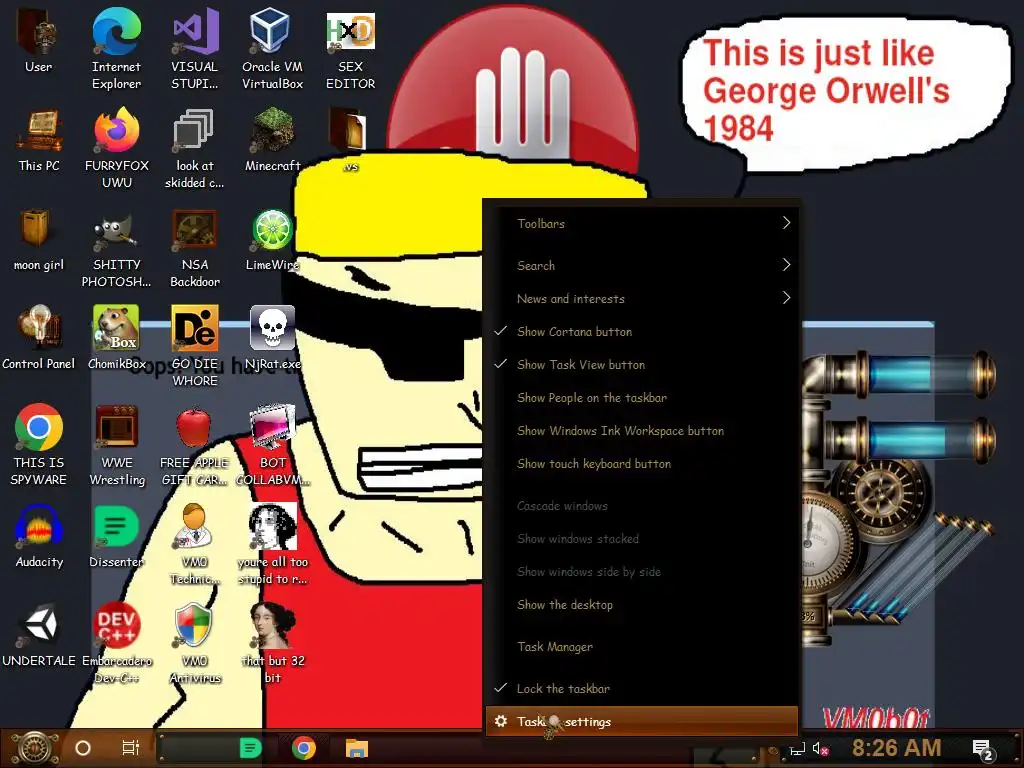Open FREE APPLE GIFT CAR... icon
The width and height of the screenshot is (1024, 768).
[x=195, y=444]
